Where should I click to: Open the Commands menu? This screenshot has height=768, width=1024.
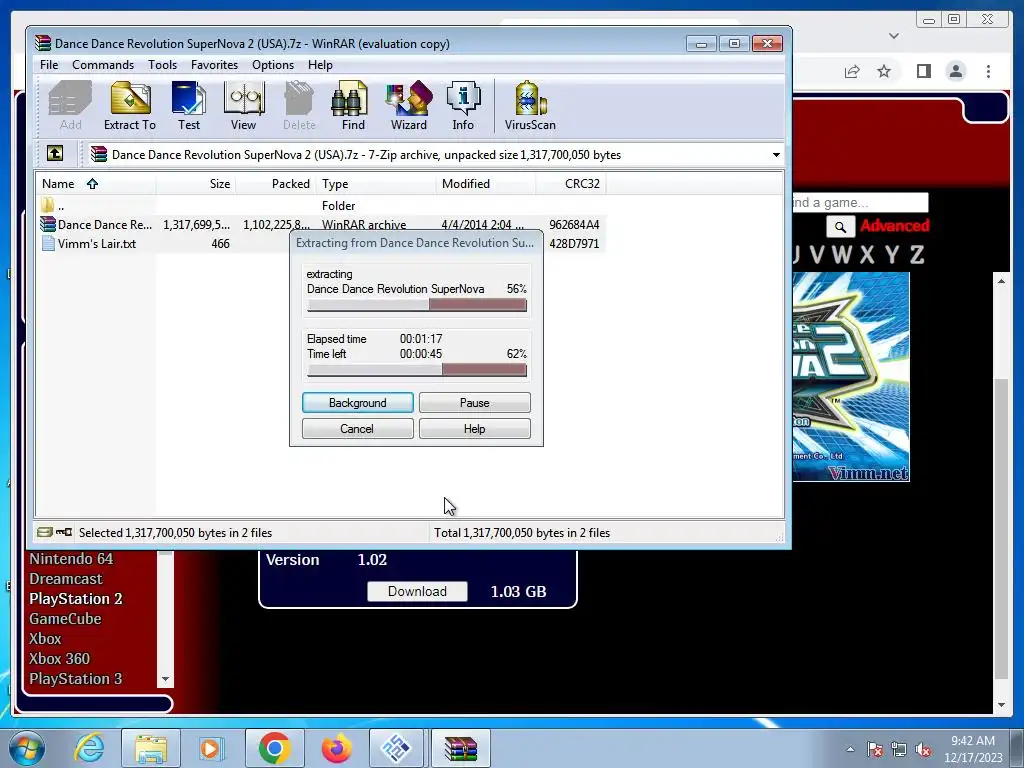103,65
